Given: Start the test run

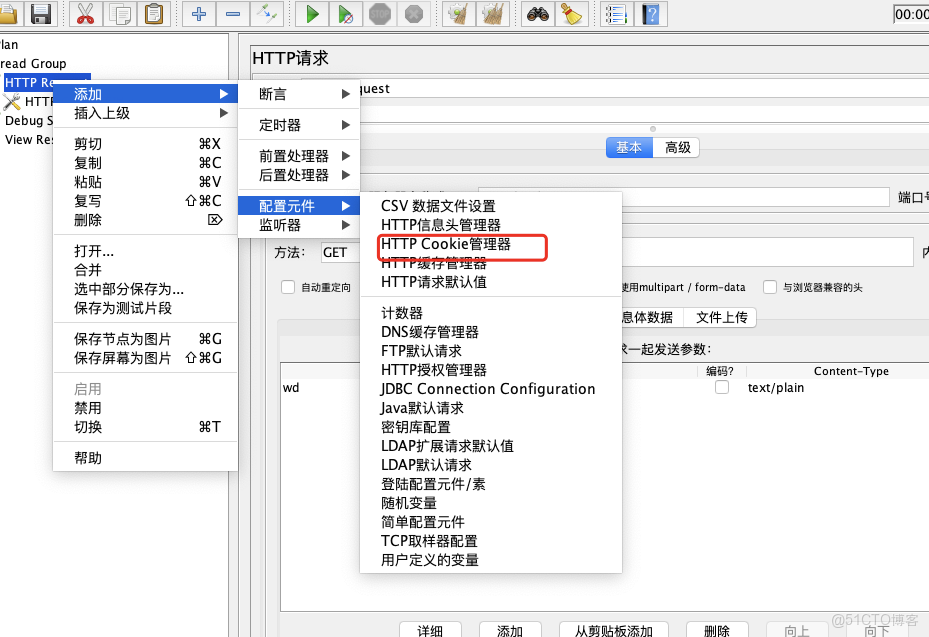Looking at the screenshot, I should pos(311,14).
